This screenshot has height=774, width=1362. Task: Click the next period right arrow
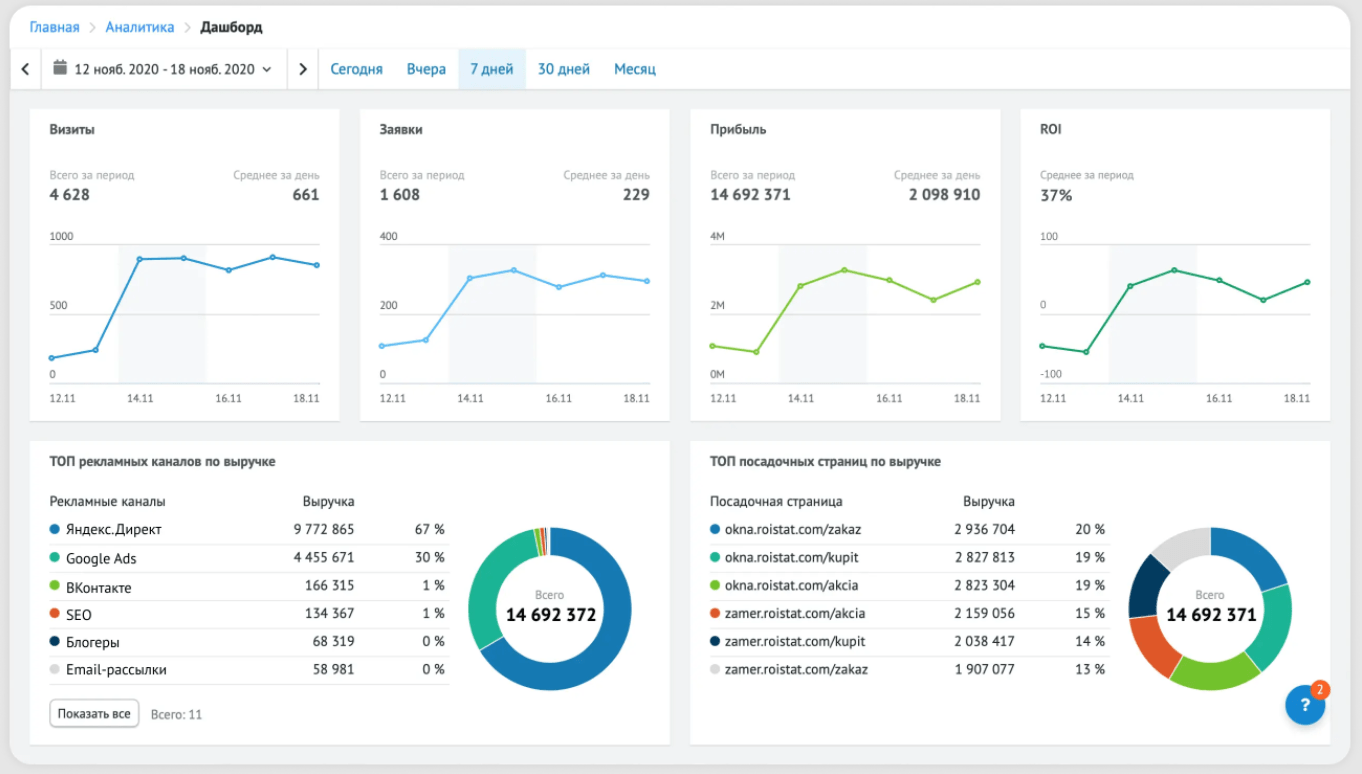303,70
